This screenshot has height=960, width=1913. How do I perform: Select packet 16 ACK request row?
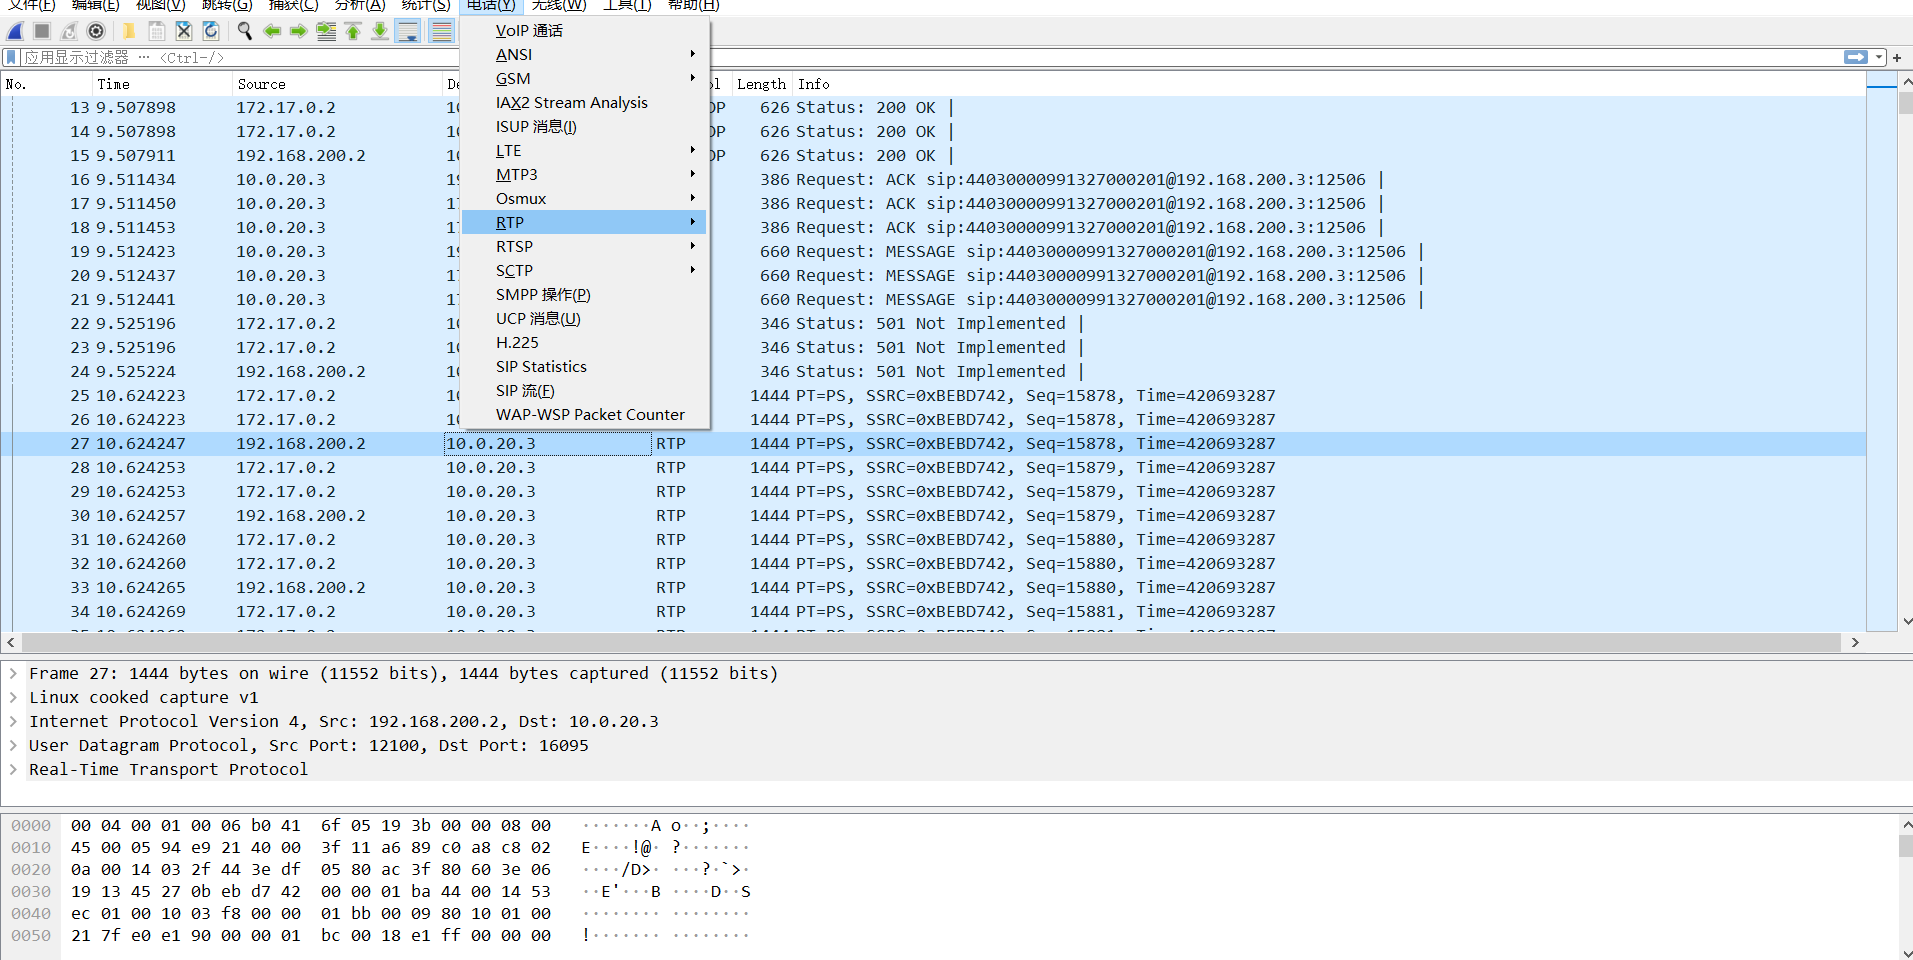(934, 180)
